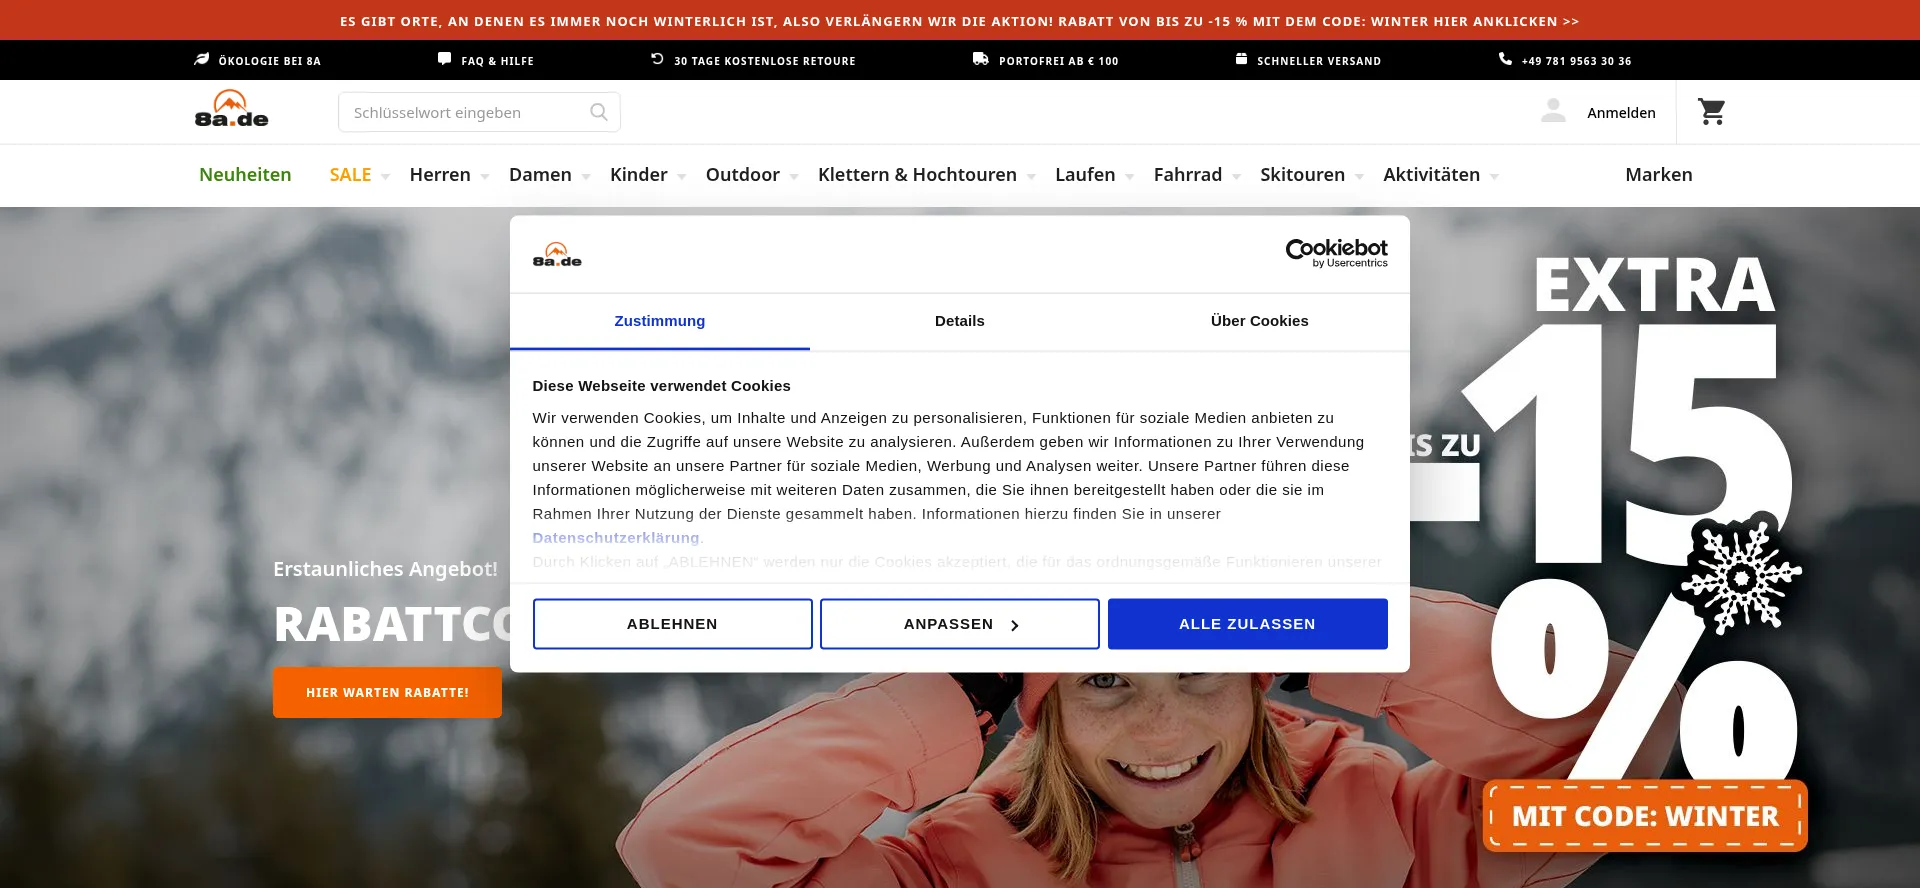Click the Anmelden login link
Viewport: 1920px width, 888px height.
click(1621, 113)
